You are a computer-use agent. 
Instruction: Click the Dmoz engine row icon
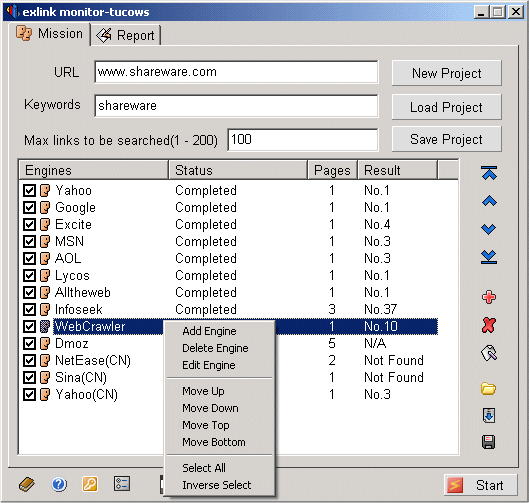45,343
